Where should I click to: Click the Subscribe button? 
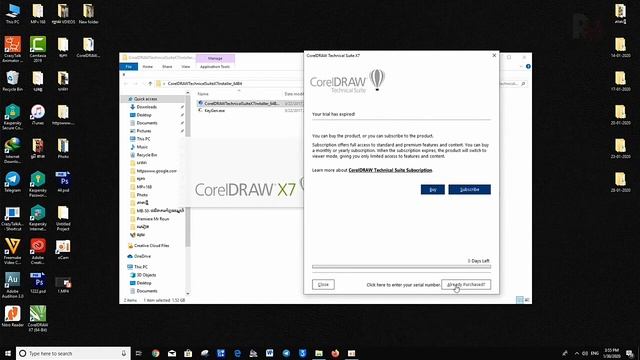click(469, 189)
